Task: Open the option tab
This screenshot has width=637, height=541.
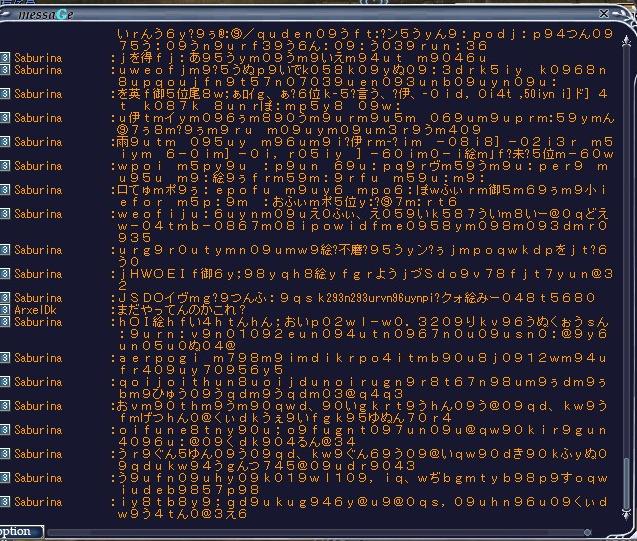Action: pos(16,532)
